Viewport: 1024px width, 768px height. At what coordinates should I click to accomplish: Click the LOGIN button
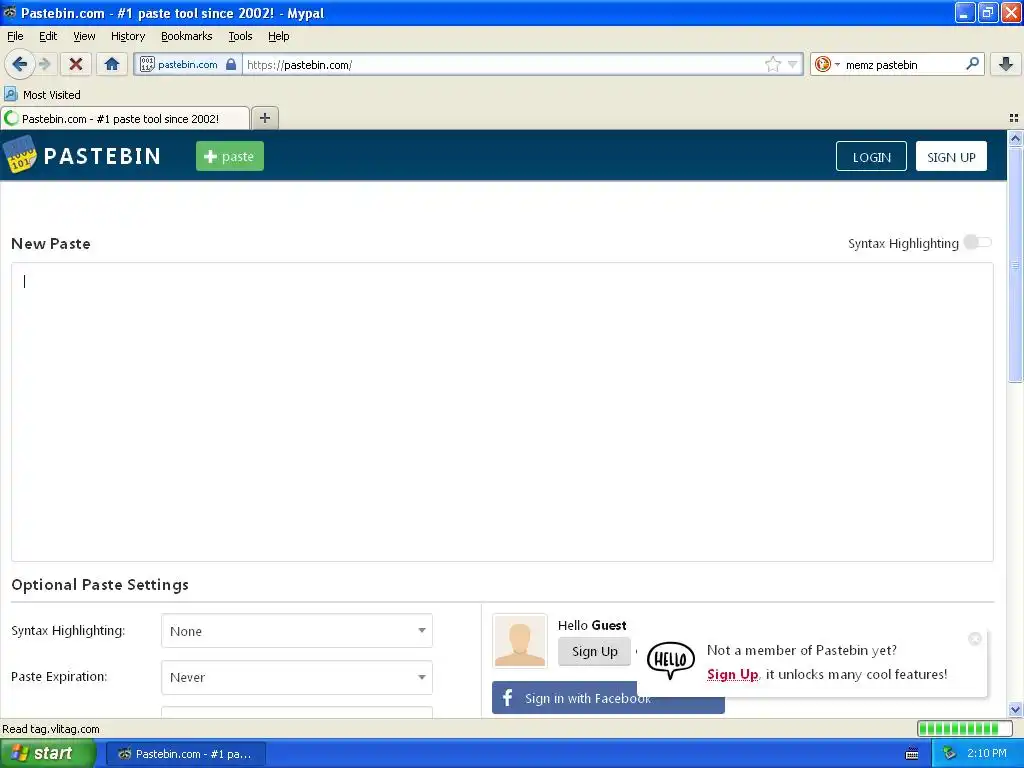pos(871,157)
